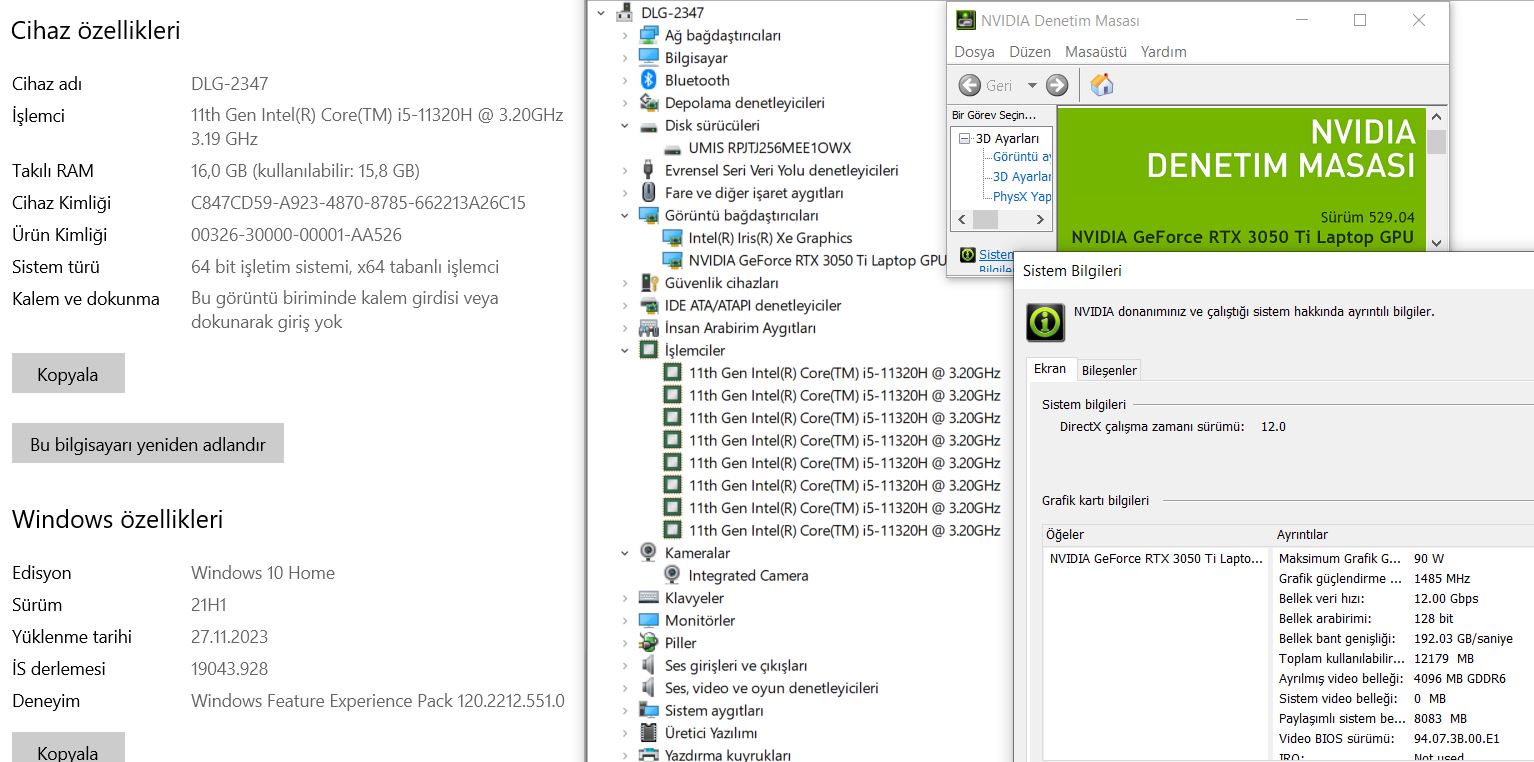Image resolution: width=1534 pixels, height=762 pixels.
Task: Select NVIDIA GeForce RTX 3050 Ti Laptop GPU in tree
Action: point(817,260)
